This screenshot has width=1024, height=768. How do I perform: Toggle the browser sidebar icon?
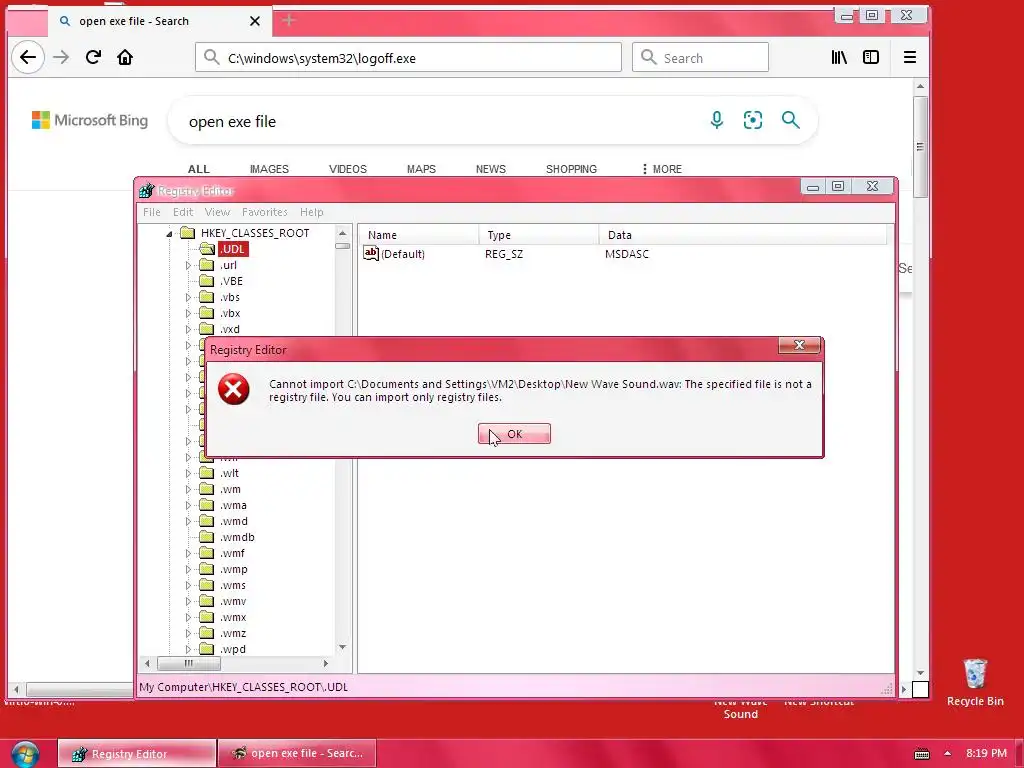871,57
